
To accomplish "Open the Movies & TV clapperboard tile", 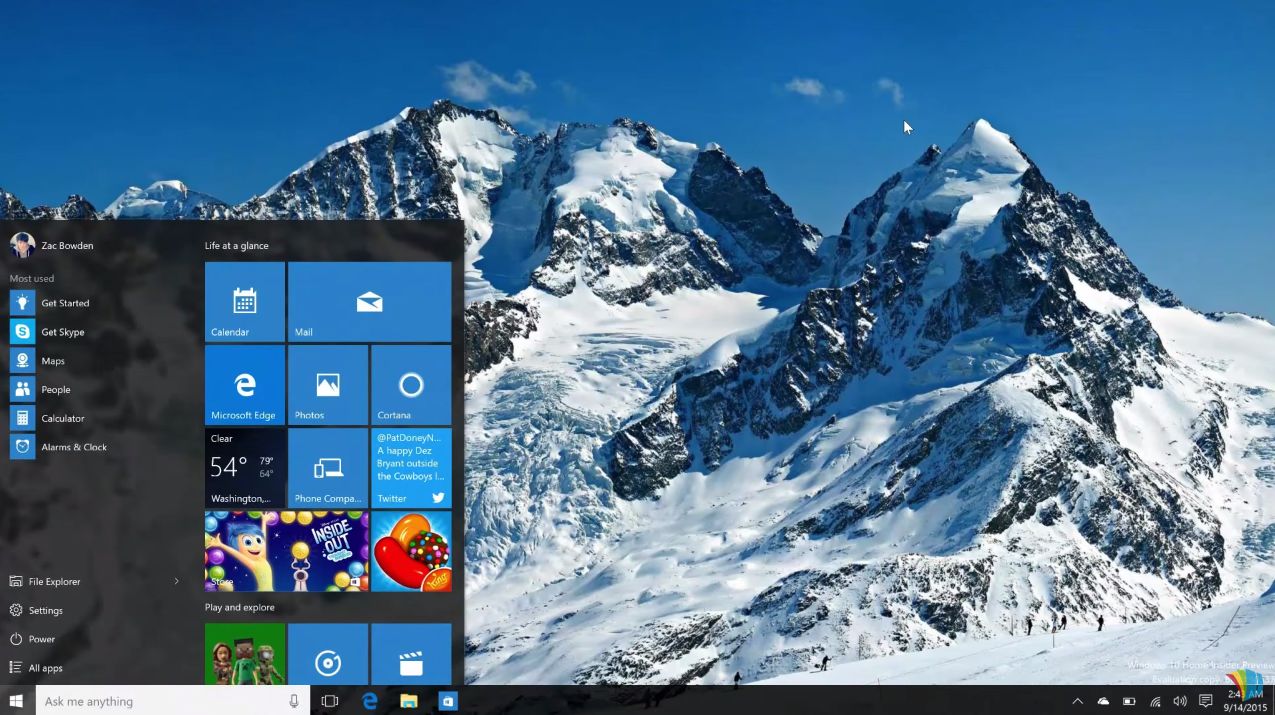I will click(411, 654).
